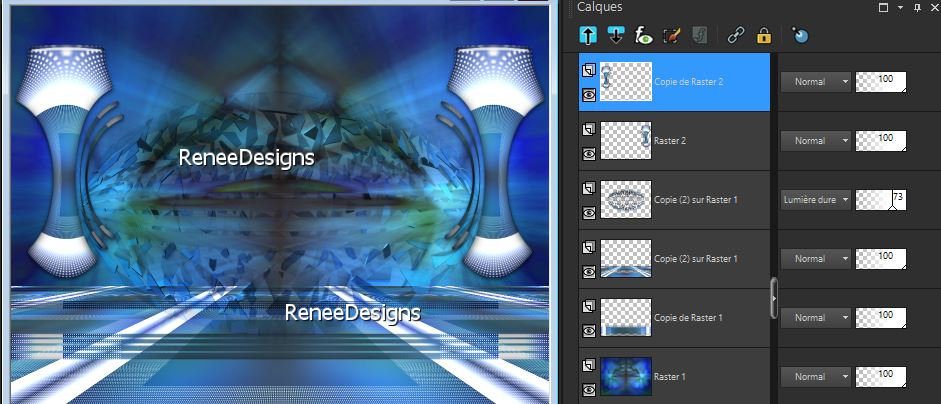This screenshot has height=404, width=941.
Task: Click the edit selection brush icon
Action: pyautogui.click(x=672, y=36)
